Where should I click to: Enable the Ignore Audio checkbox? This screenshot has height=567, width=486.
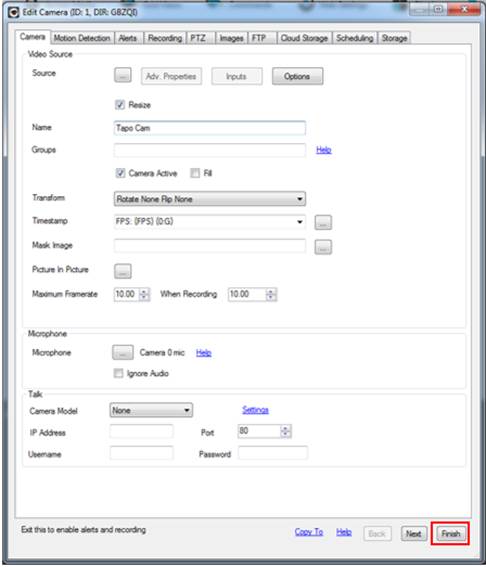(118, 373)
